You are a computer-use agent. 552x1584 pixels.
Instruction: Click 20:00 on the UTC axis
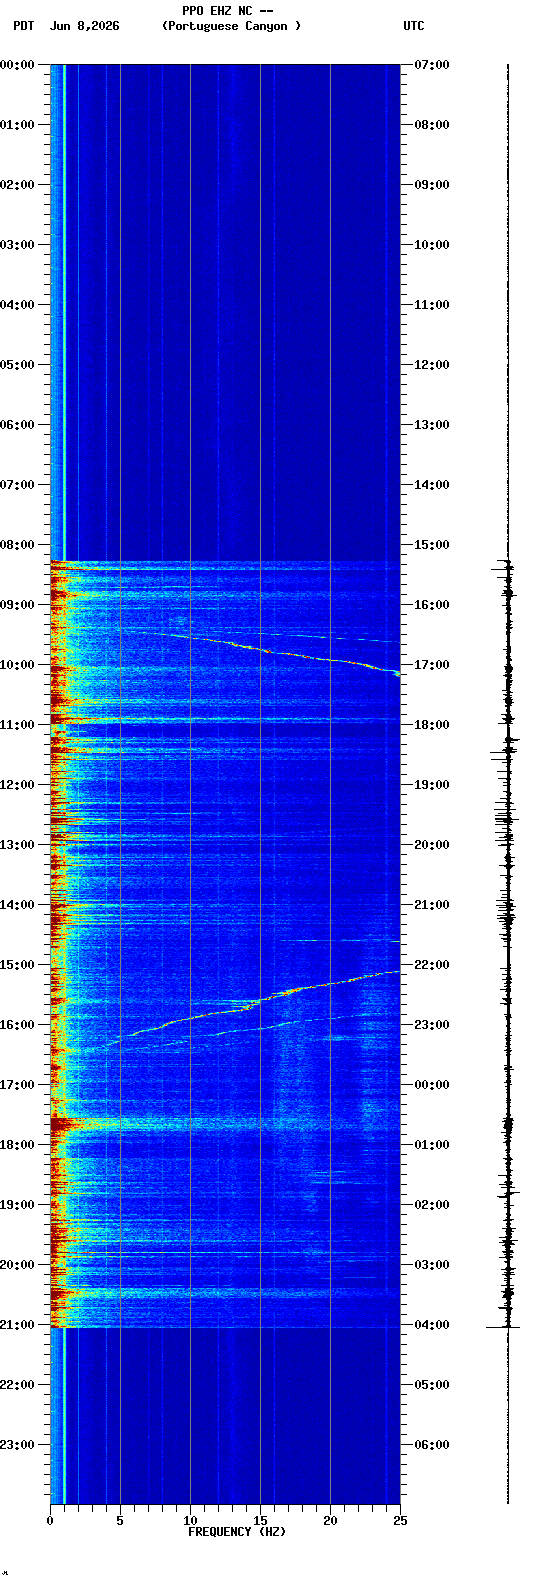pyautogui.click(x=432, y=845)
